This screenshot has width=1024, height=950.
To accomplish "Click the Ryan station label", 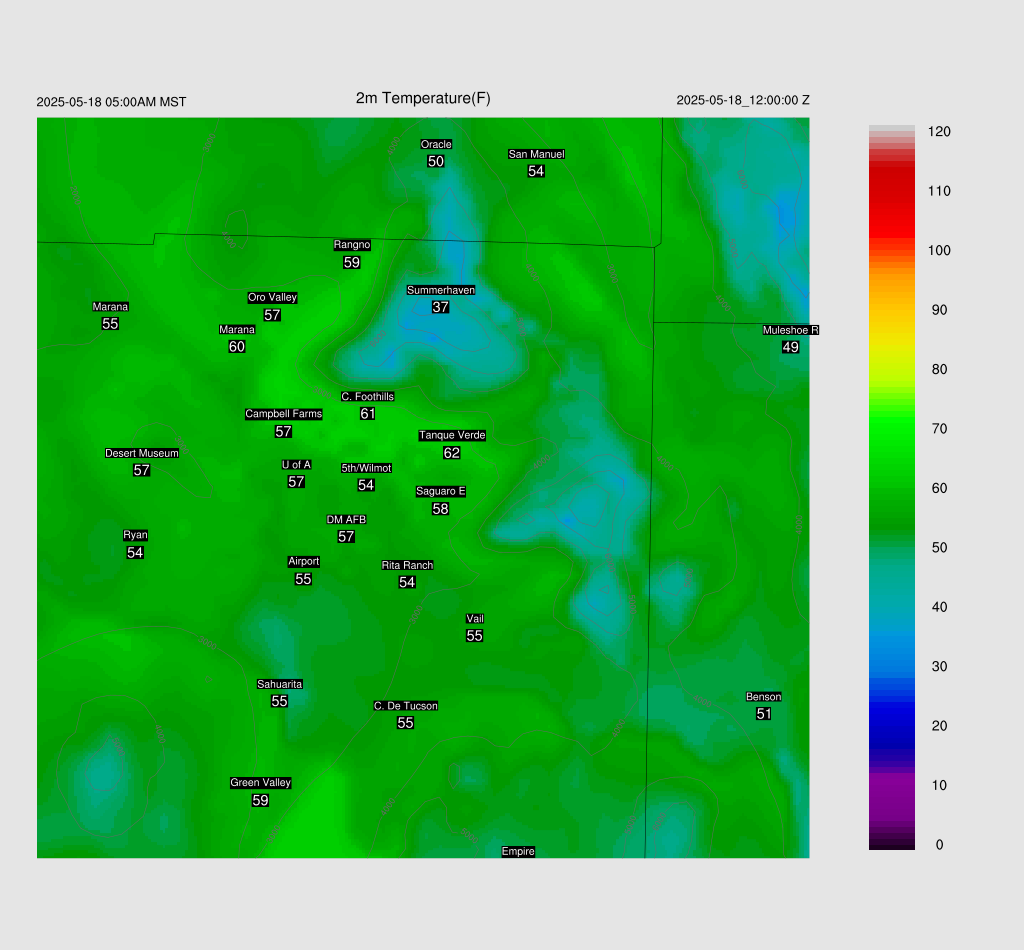I will click(135, 535).
